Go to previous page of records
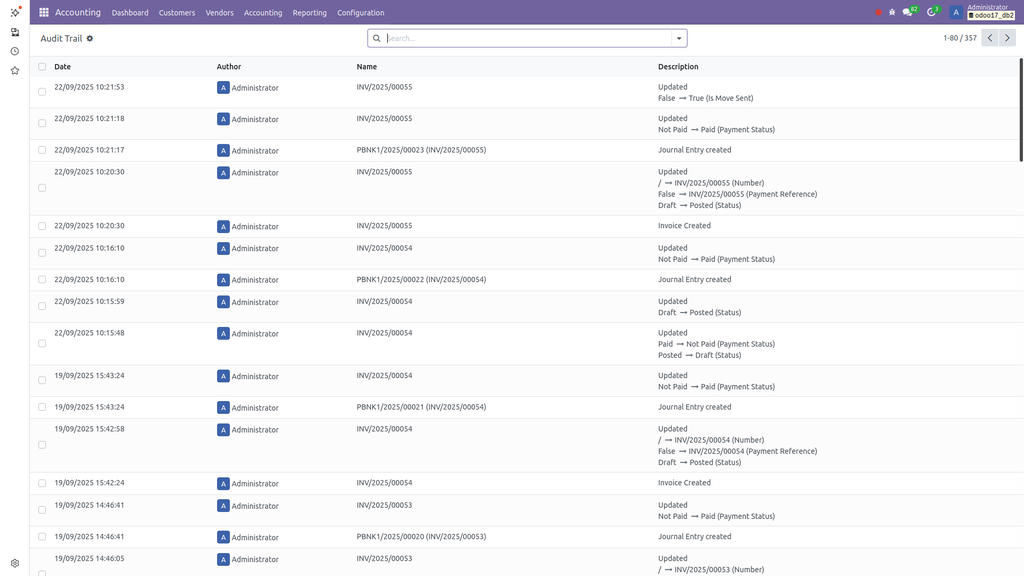1024x576 pixels. coord(989,38)
